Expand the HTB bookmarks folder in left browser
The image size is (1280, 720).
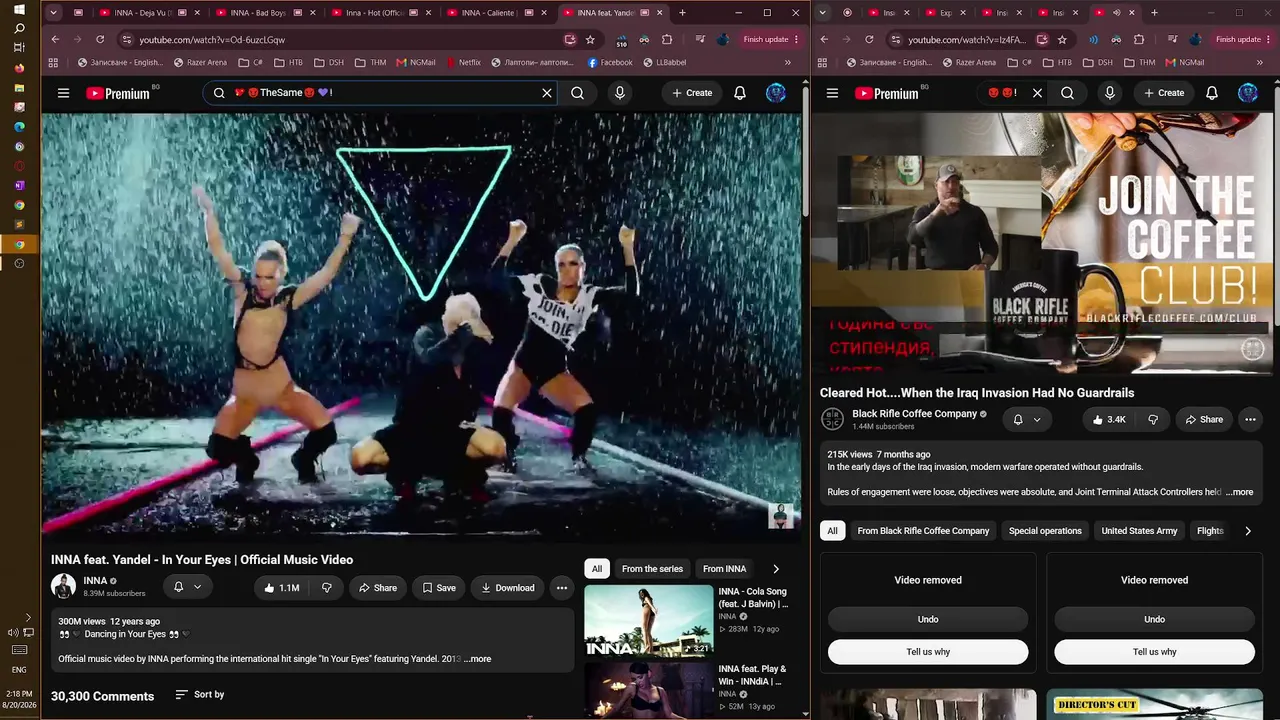(x=288, y=62)
